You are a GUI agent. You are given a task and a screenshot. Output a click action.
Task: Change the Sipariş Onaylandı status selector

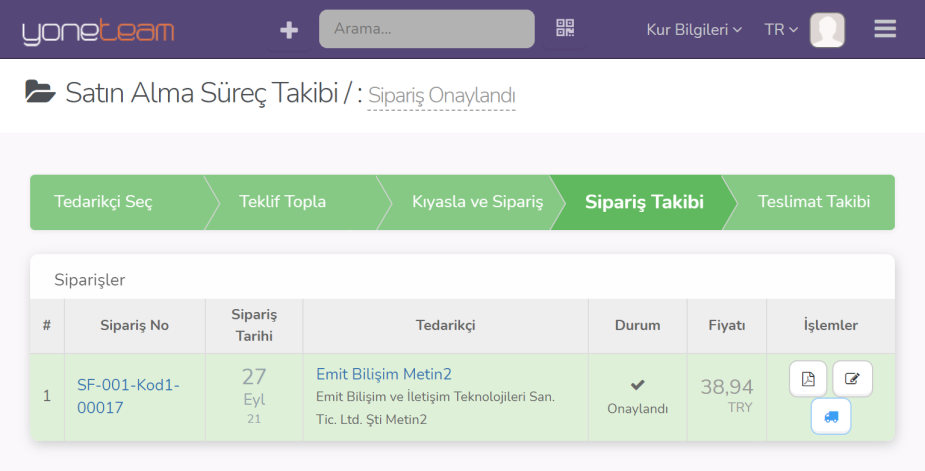441,96
